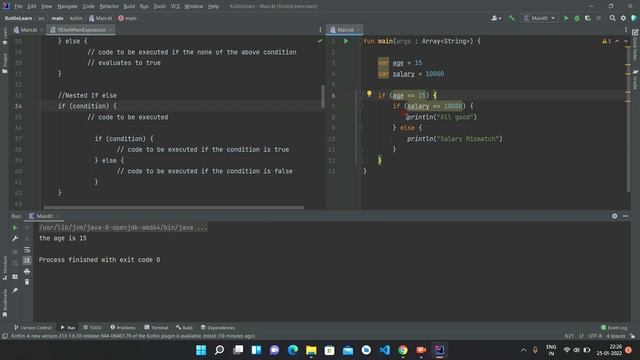Screen dimensions: 640x360
Task: Click the 4 spaces indent setting
Action: (x=616, y=336)
